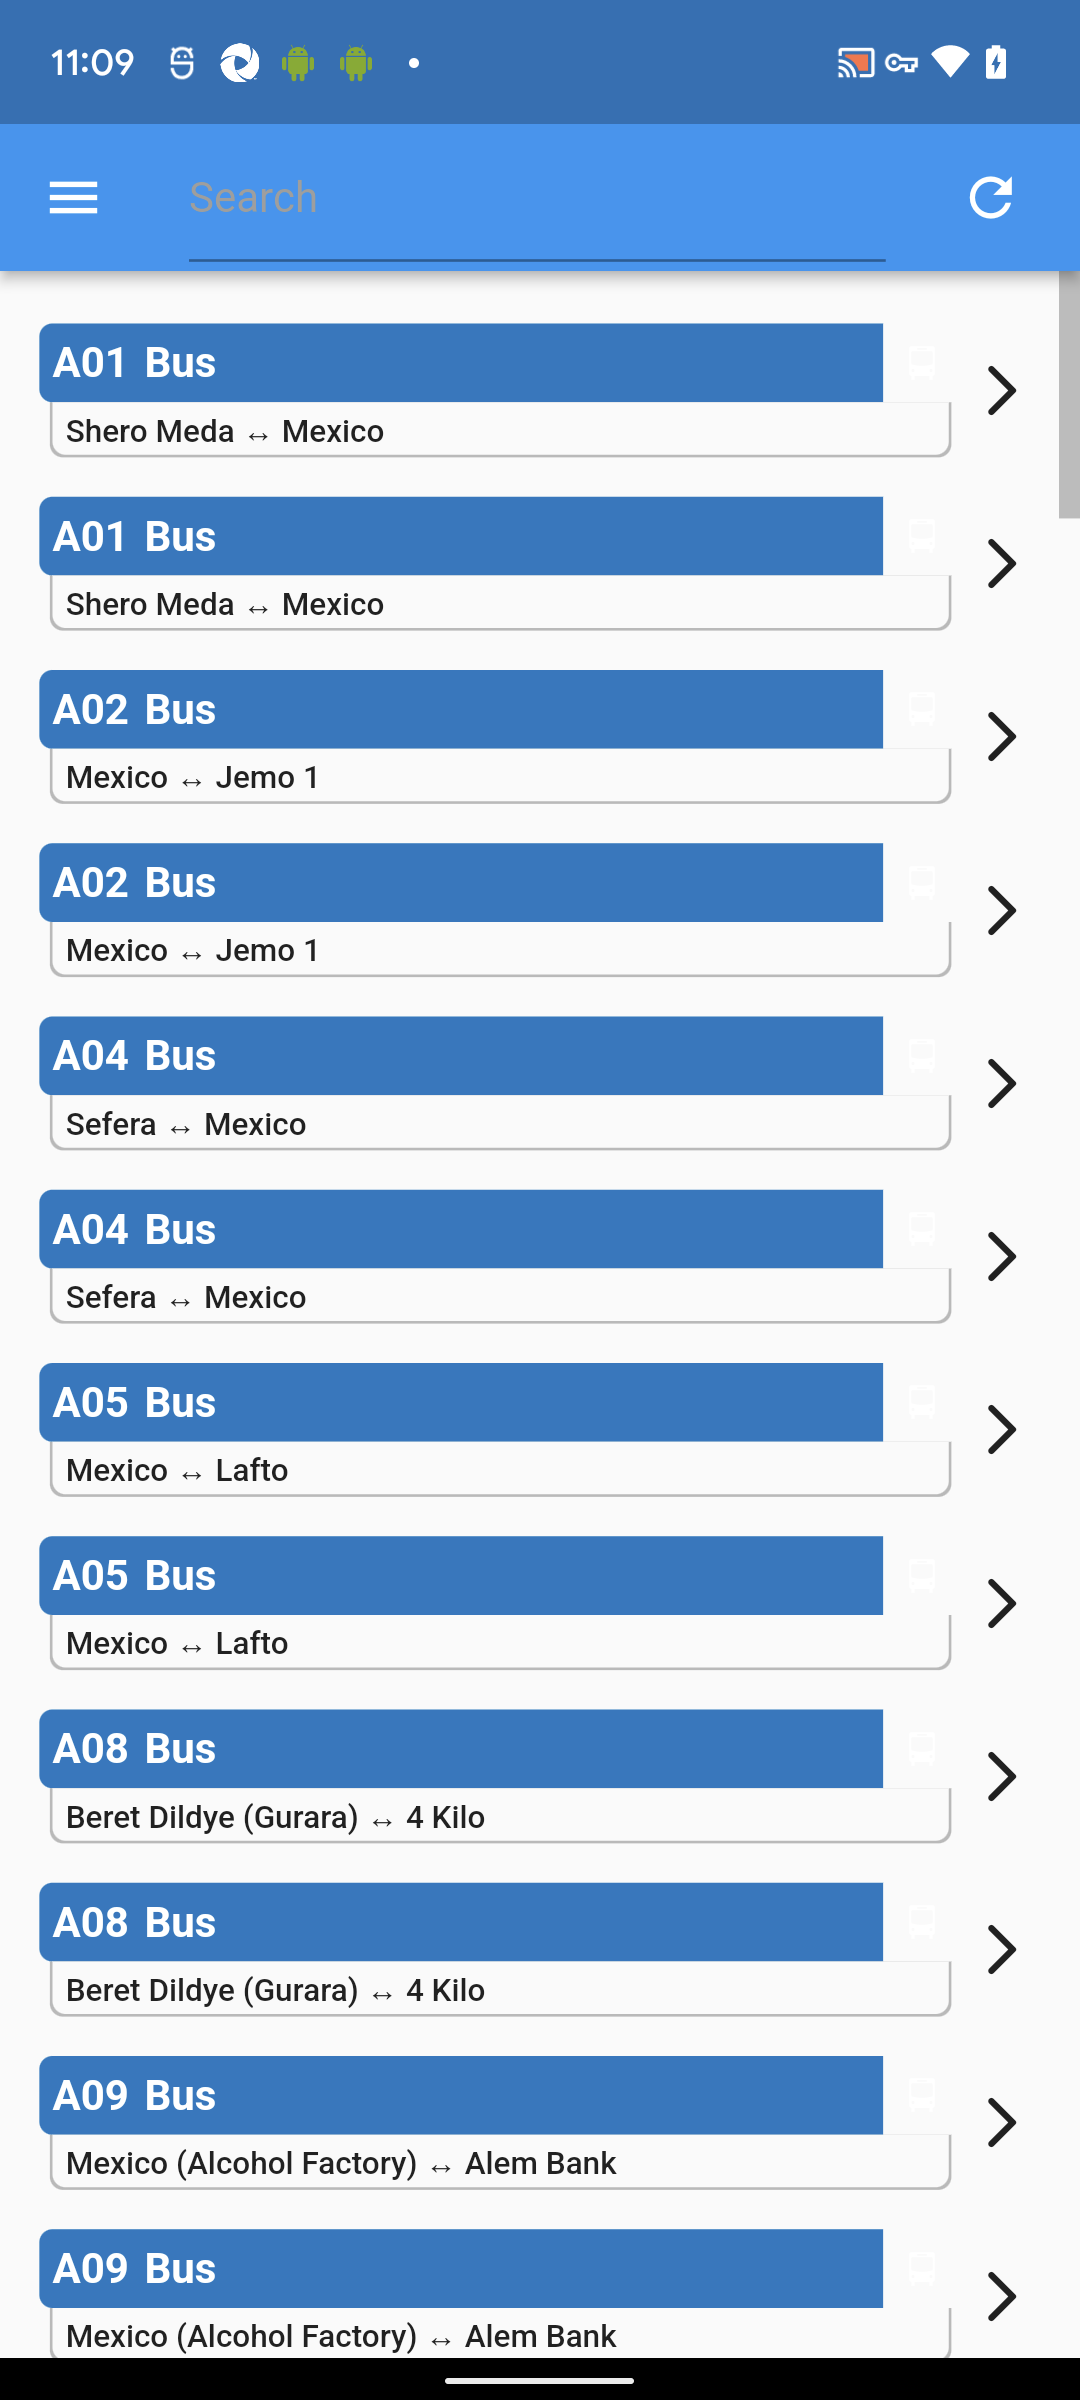This screenshot has width=1080, height=2400.
Task: Tap the first "Beret Dildye (Gurara) ↔ 4 Kilo" route
Action: (499, 1817)
